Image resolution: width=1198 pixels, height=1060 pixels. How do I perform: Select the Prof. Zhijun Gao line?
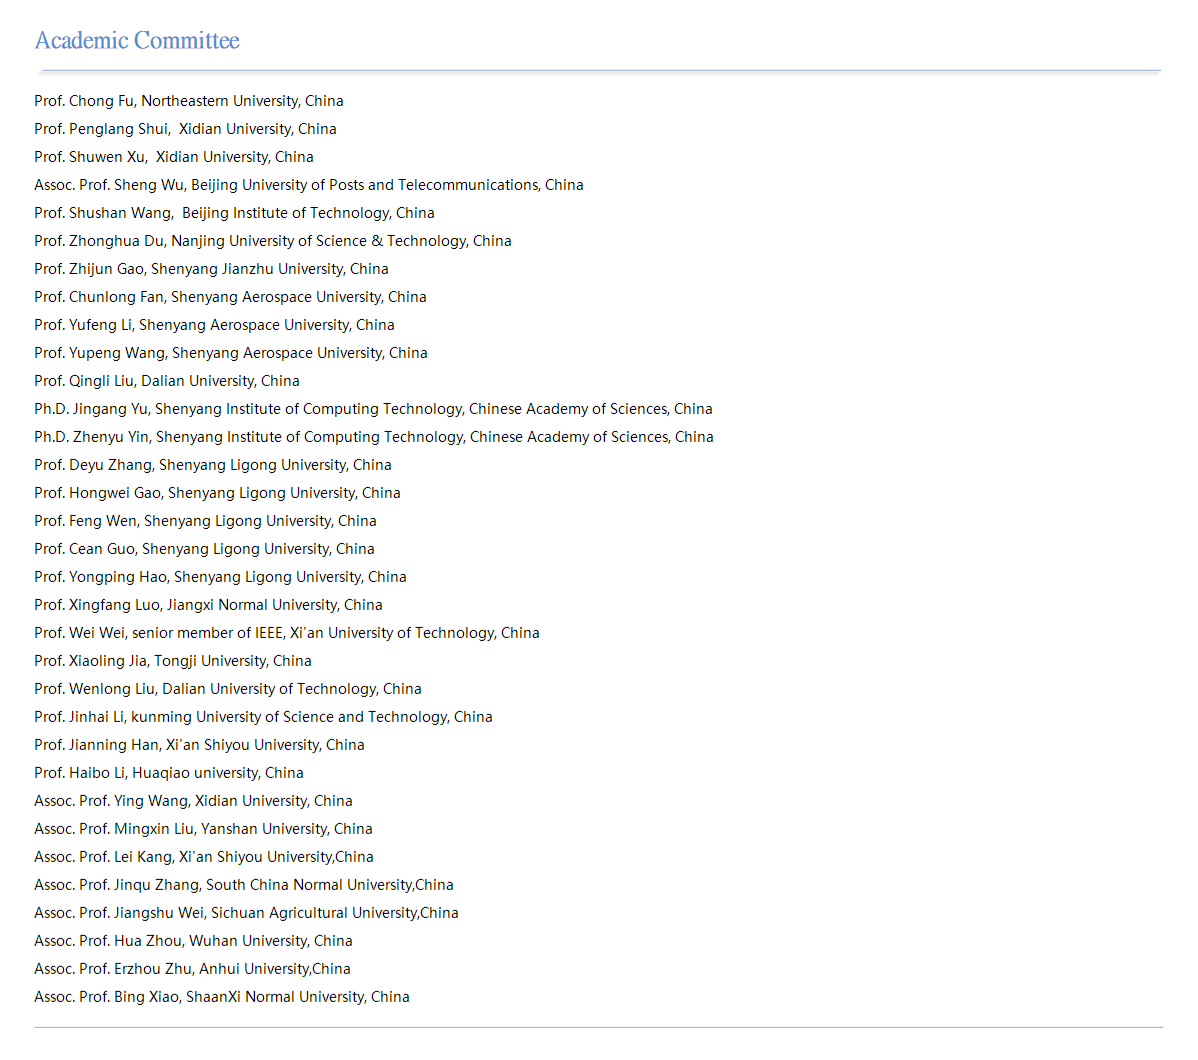tap(212, 269)
